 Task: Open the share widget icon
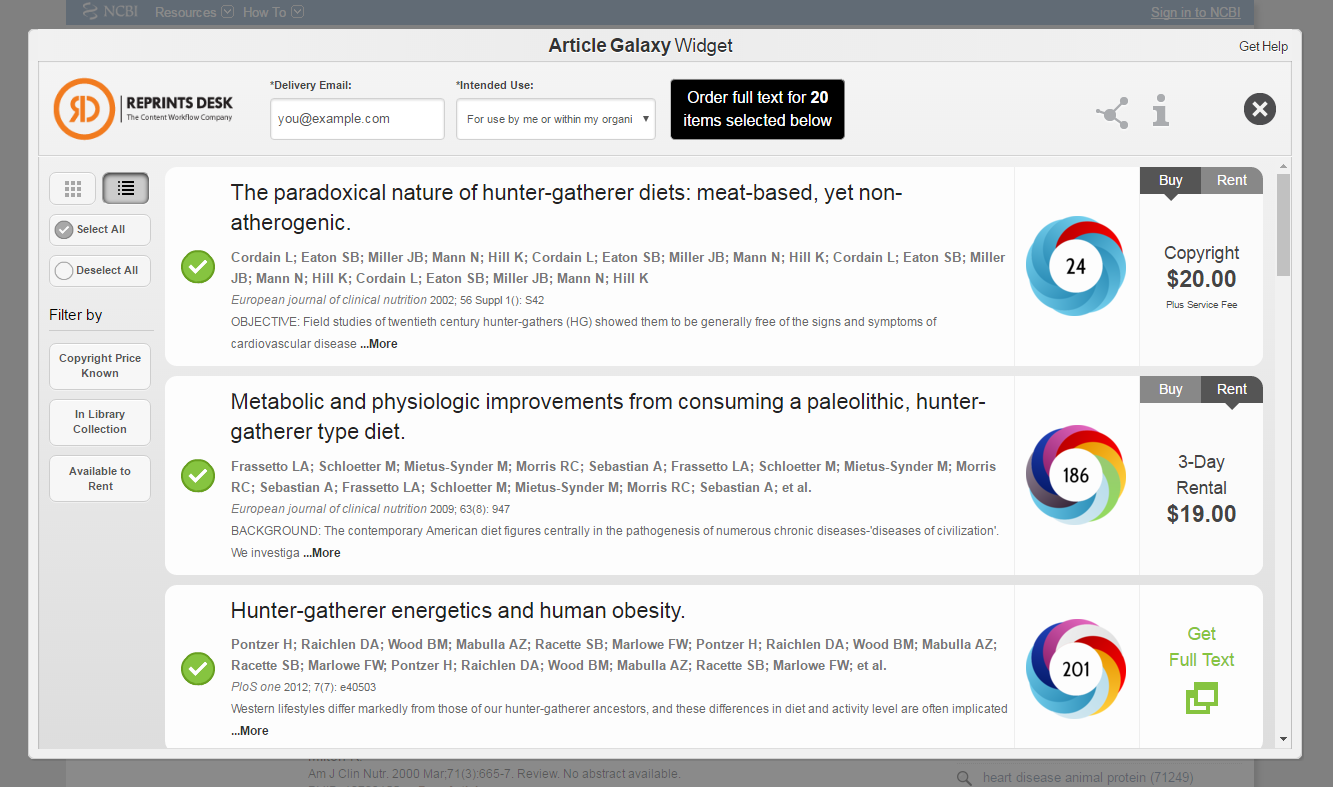click(1112, 112)
